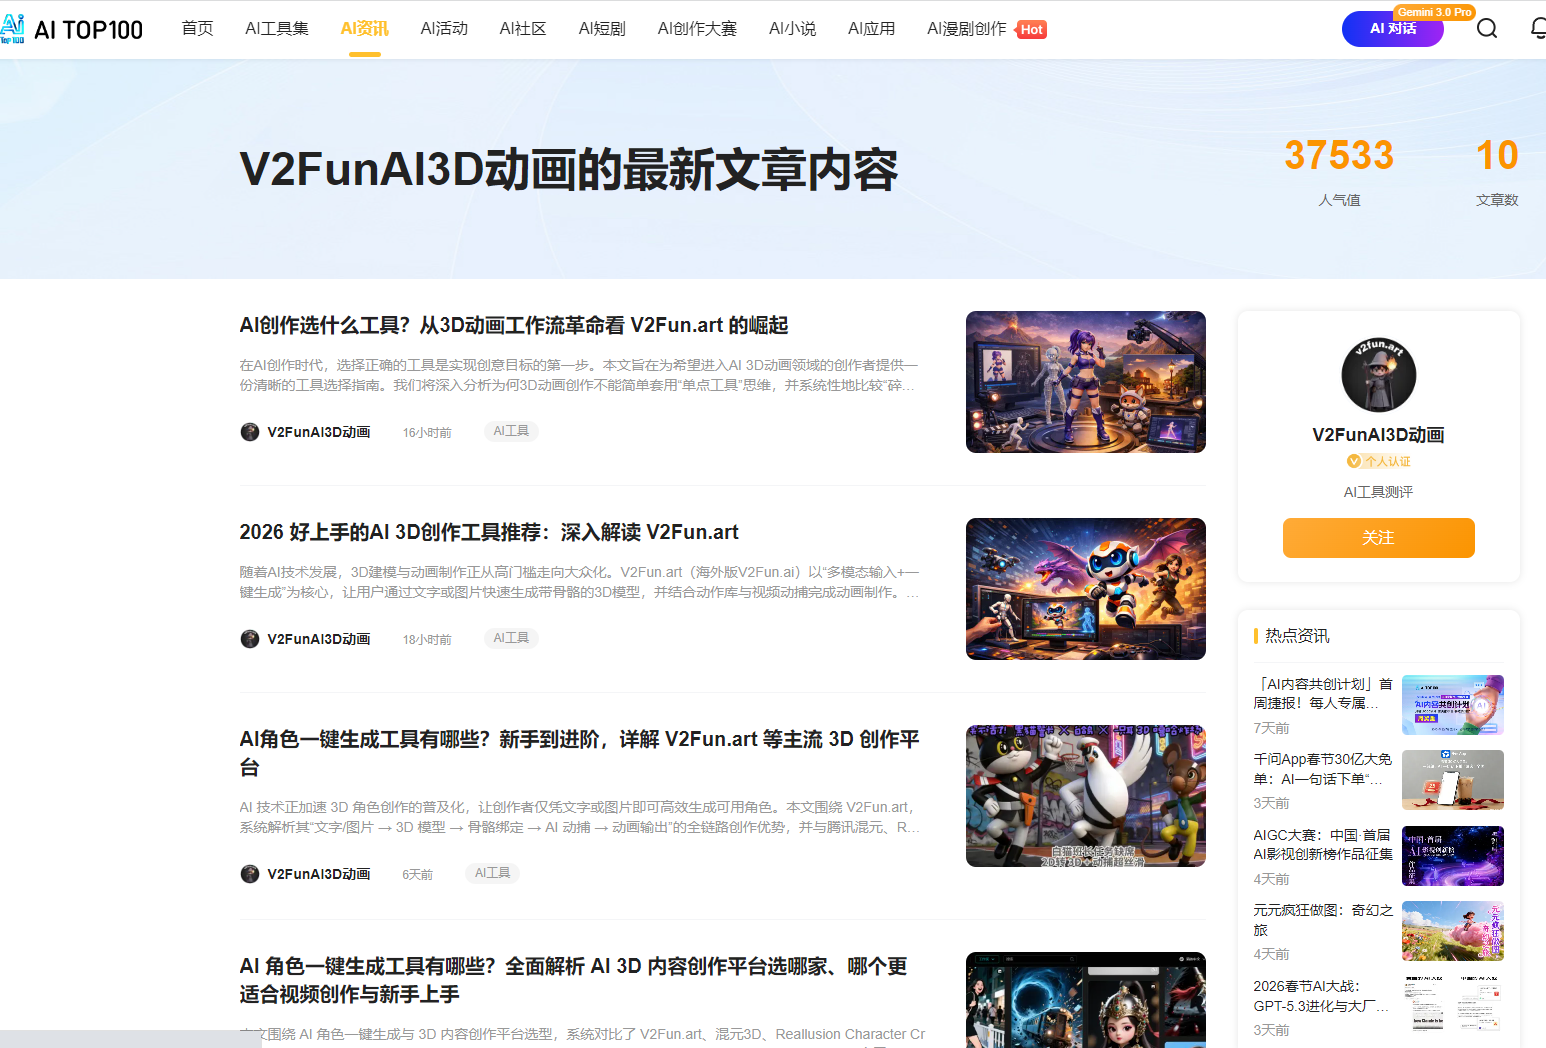1546x1048 pixels.
Task: Click the AI工具 tag on first article
Action: click(x=511, y=431)
